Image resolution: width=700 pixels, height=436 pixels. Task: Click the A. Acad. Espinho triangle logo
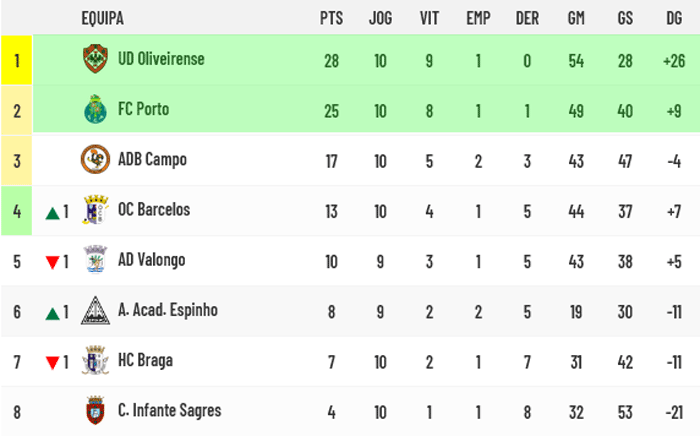96,311
